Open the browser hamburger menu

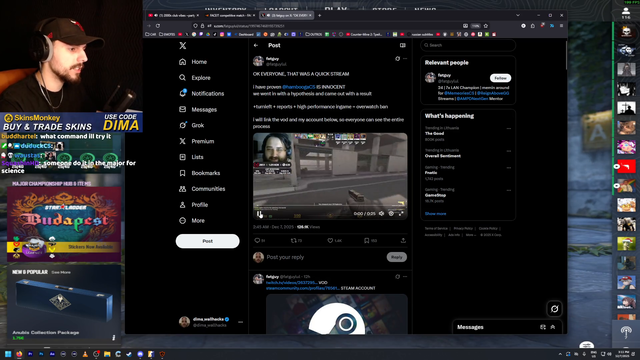click(561, 26)
